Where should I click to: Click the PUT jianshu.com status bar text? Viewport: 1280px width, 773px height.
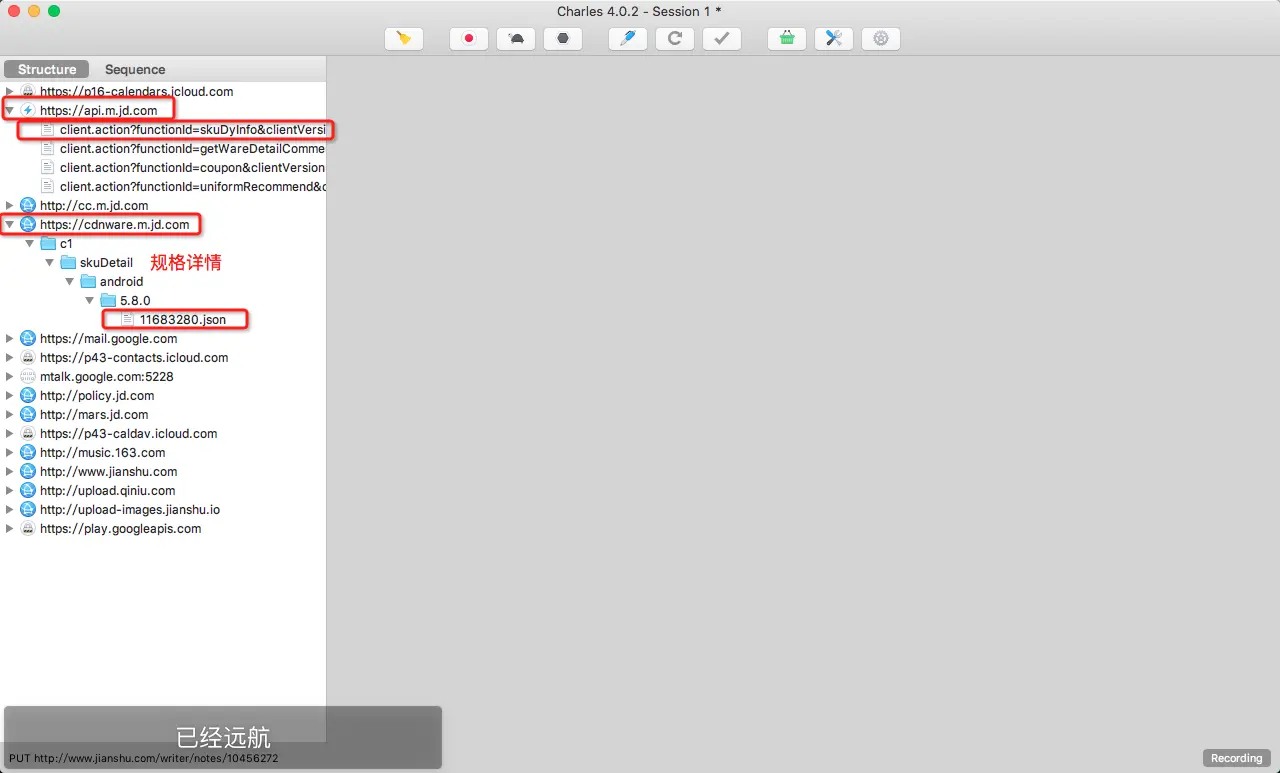(143, 758)
